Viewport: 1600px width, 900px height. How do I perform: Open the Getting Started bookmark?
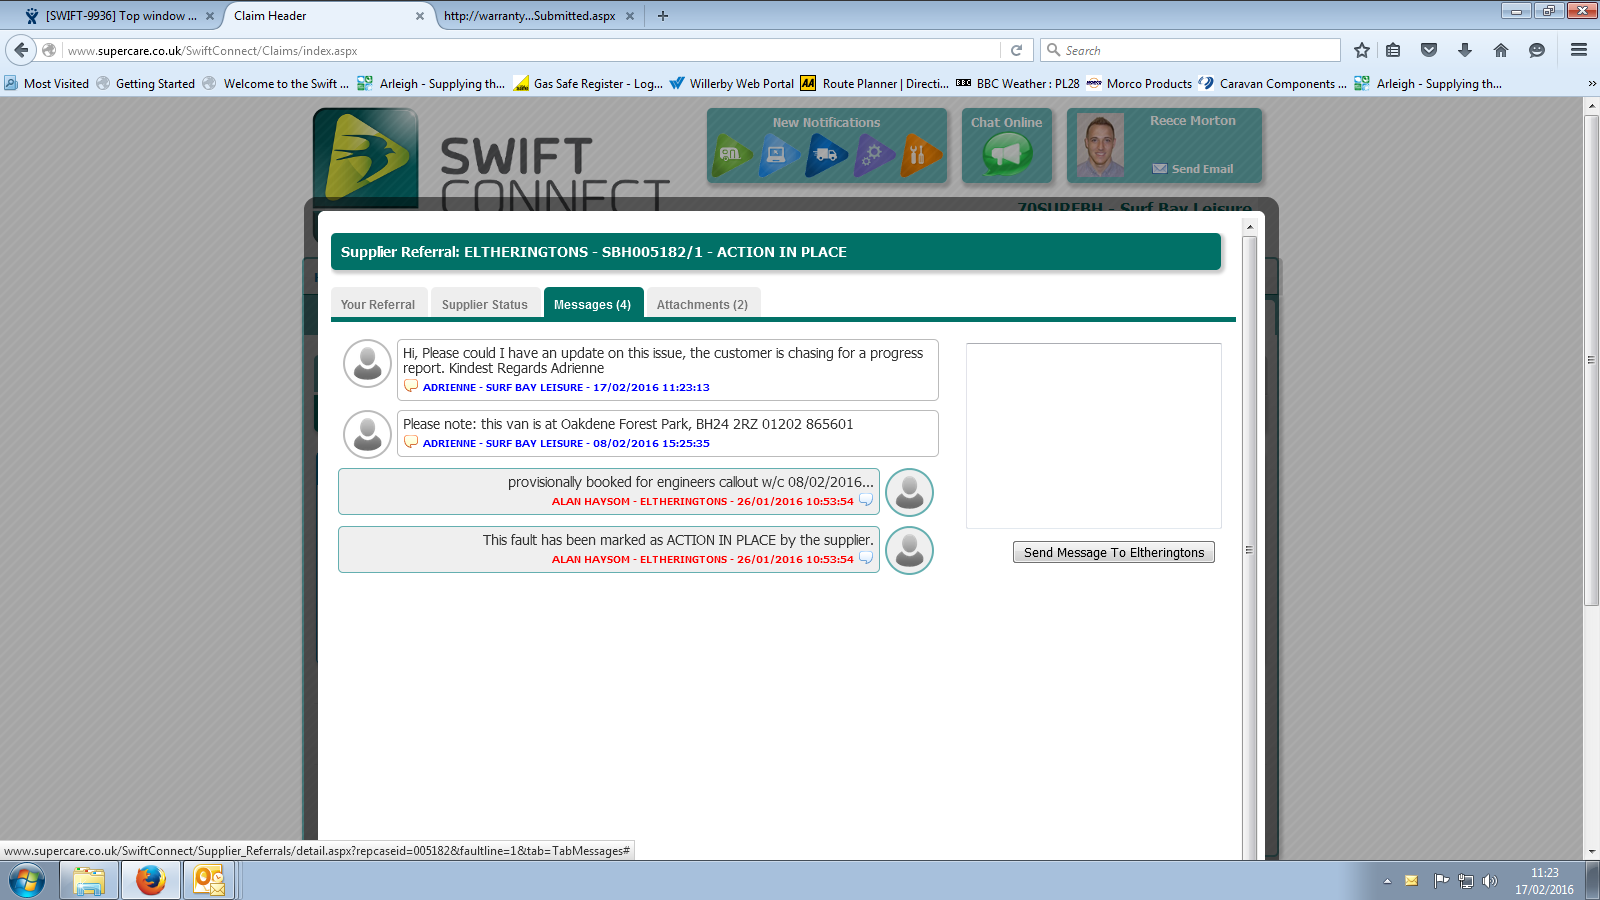[x=146, y=84]
